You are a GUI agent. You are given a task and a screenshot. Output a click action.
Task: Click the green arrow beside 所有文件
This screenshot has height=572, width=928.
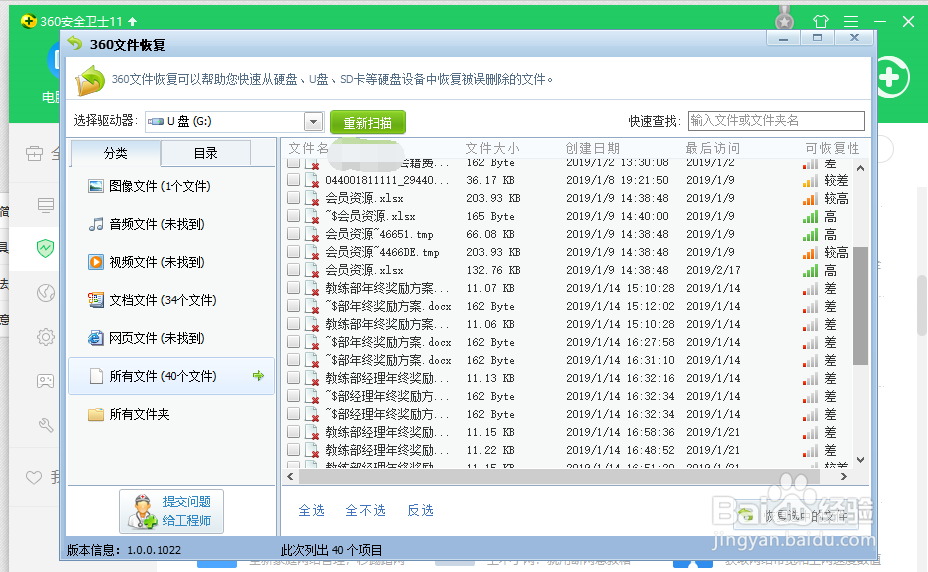[258, 375]
